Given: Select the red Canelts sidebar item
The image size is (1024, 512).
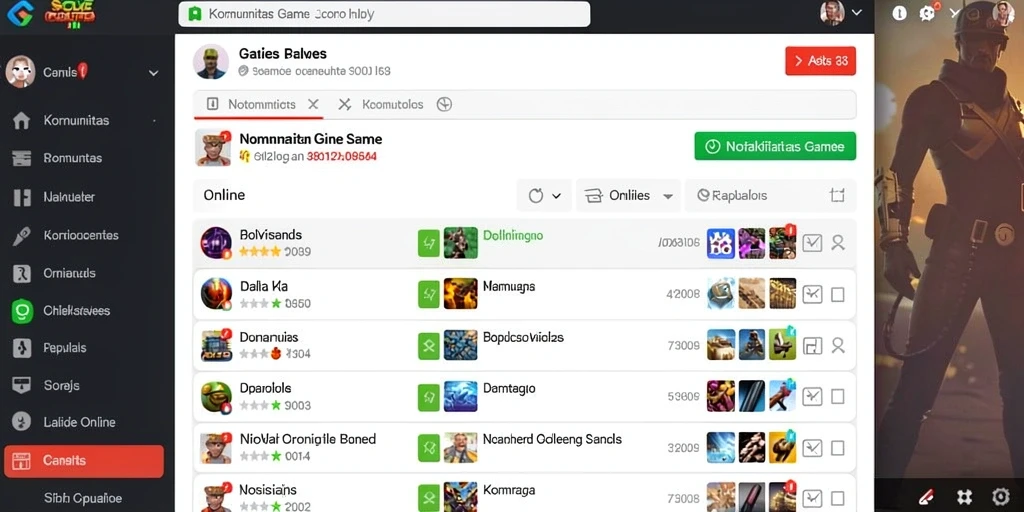Looking at the screenshot, I should coord(84,461).
